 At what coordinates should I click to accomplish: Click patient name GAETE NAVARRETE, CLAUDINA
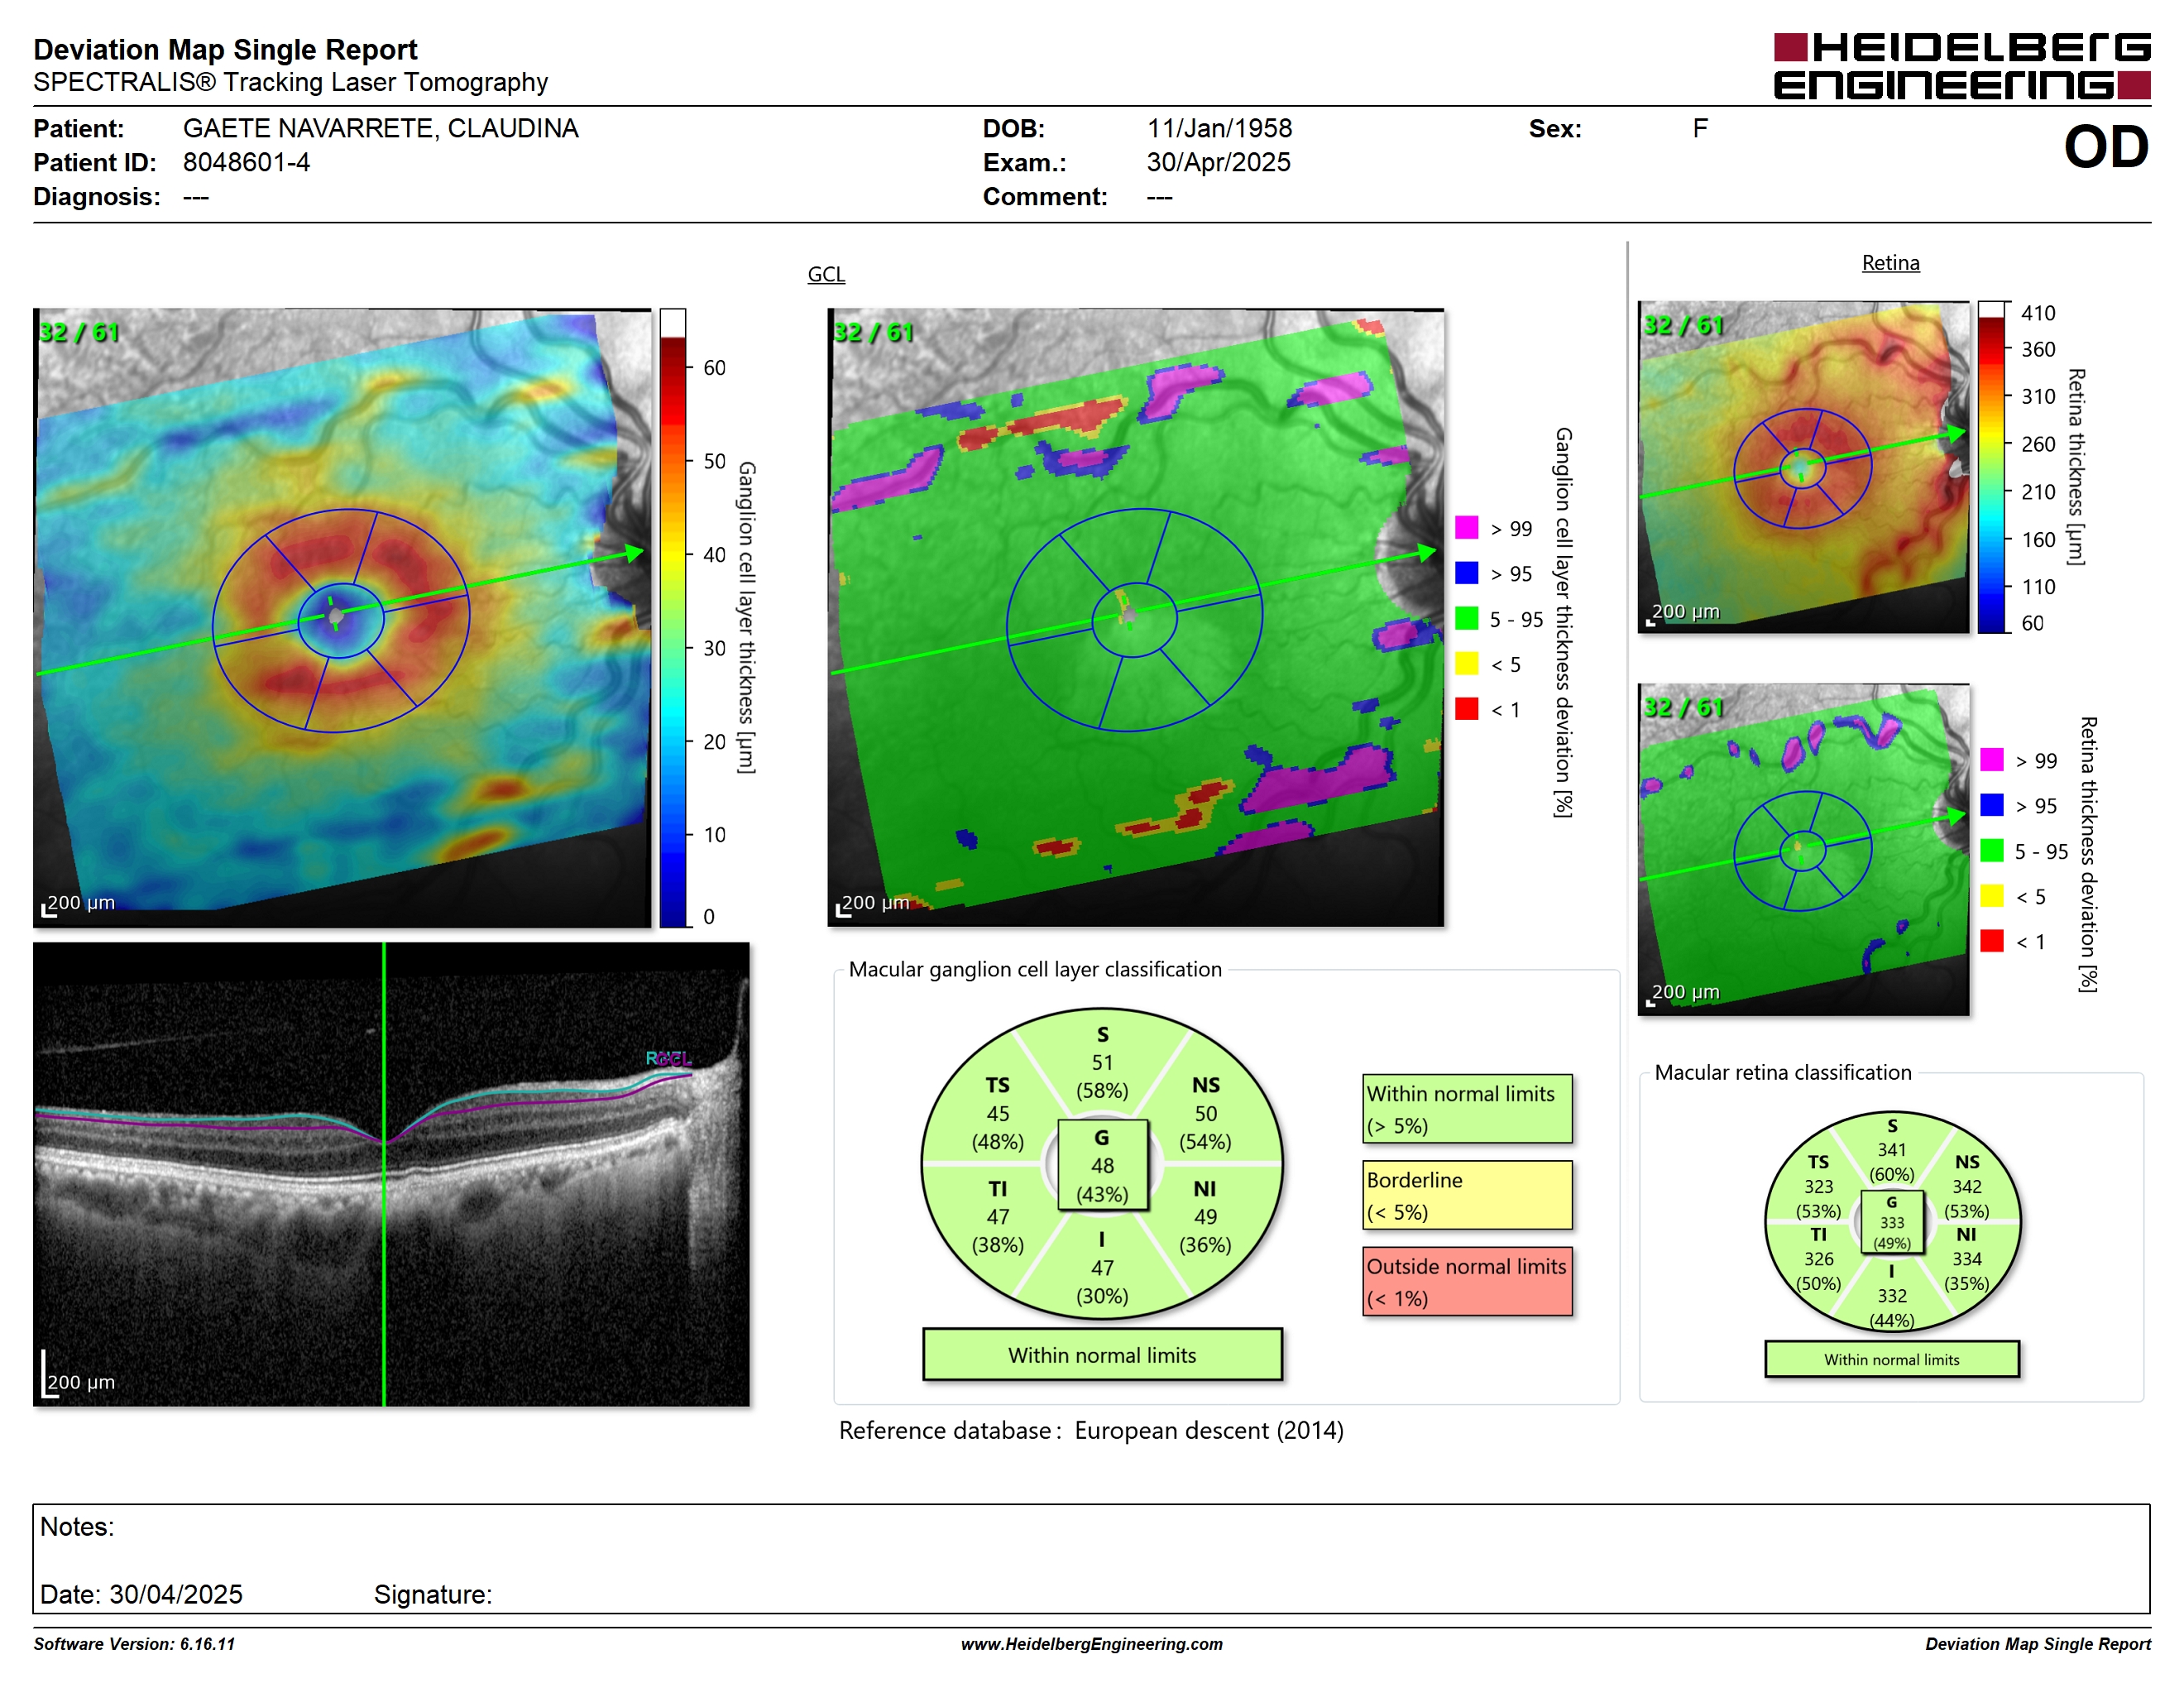coord(380,128)
